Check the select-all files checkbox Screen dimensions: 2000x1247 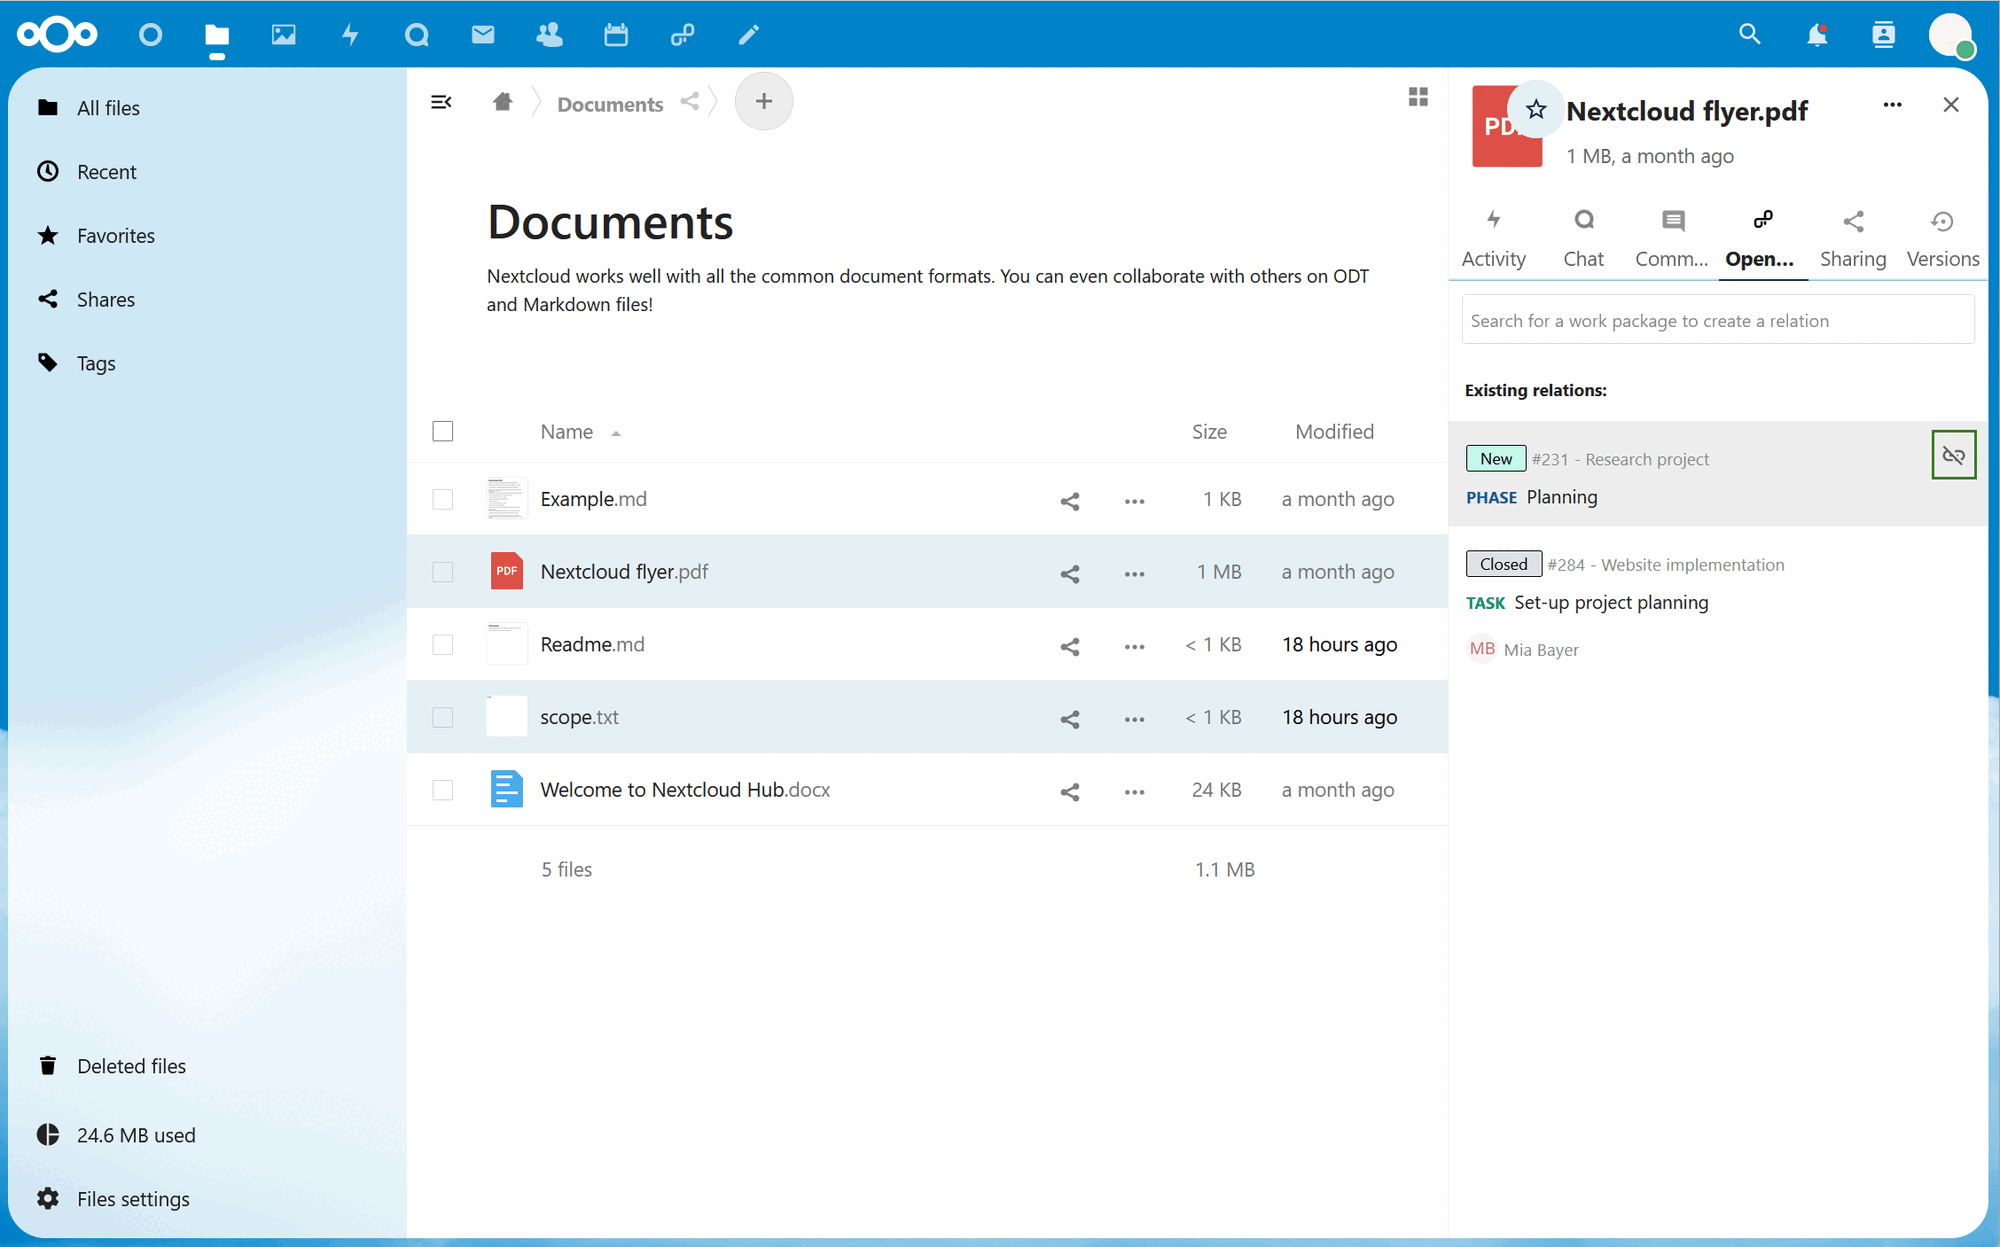pos(443,431)
